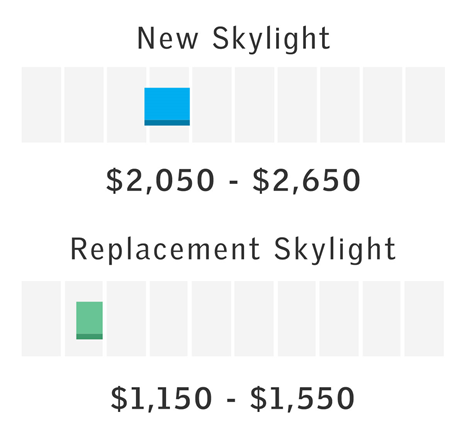Click ninth gray segment of Replacement Skylight bar

382,319
